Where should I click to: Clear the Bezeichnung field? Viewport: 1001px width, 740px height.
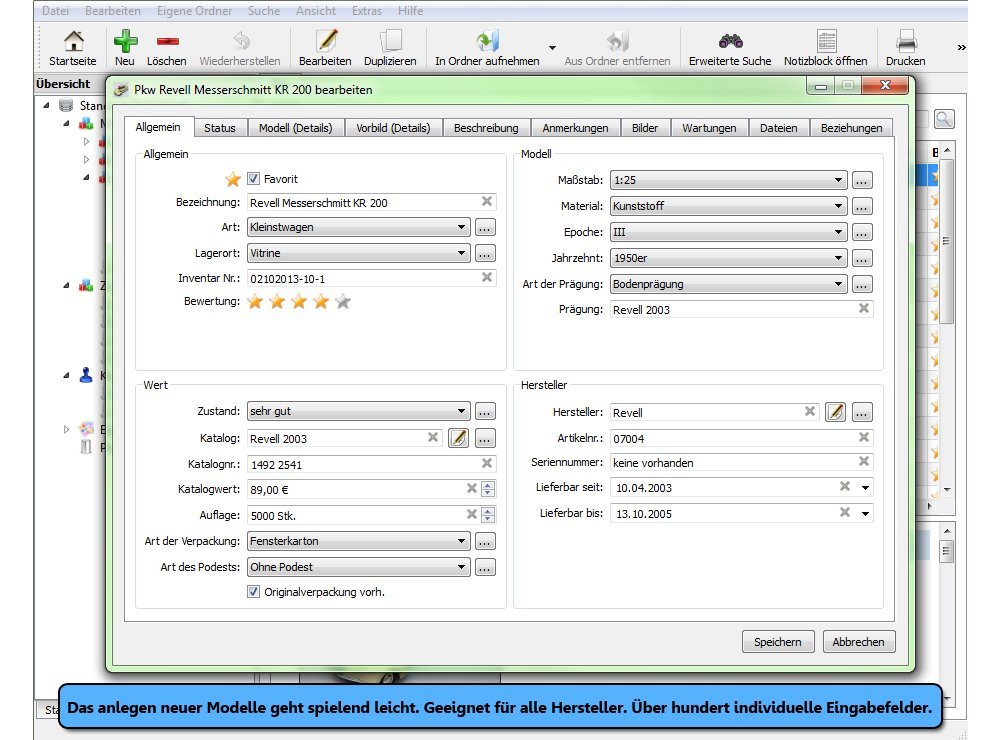coord(486,201)
